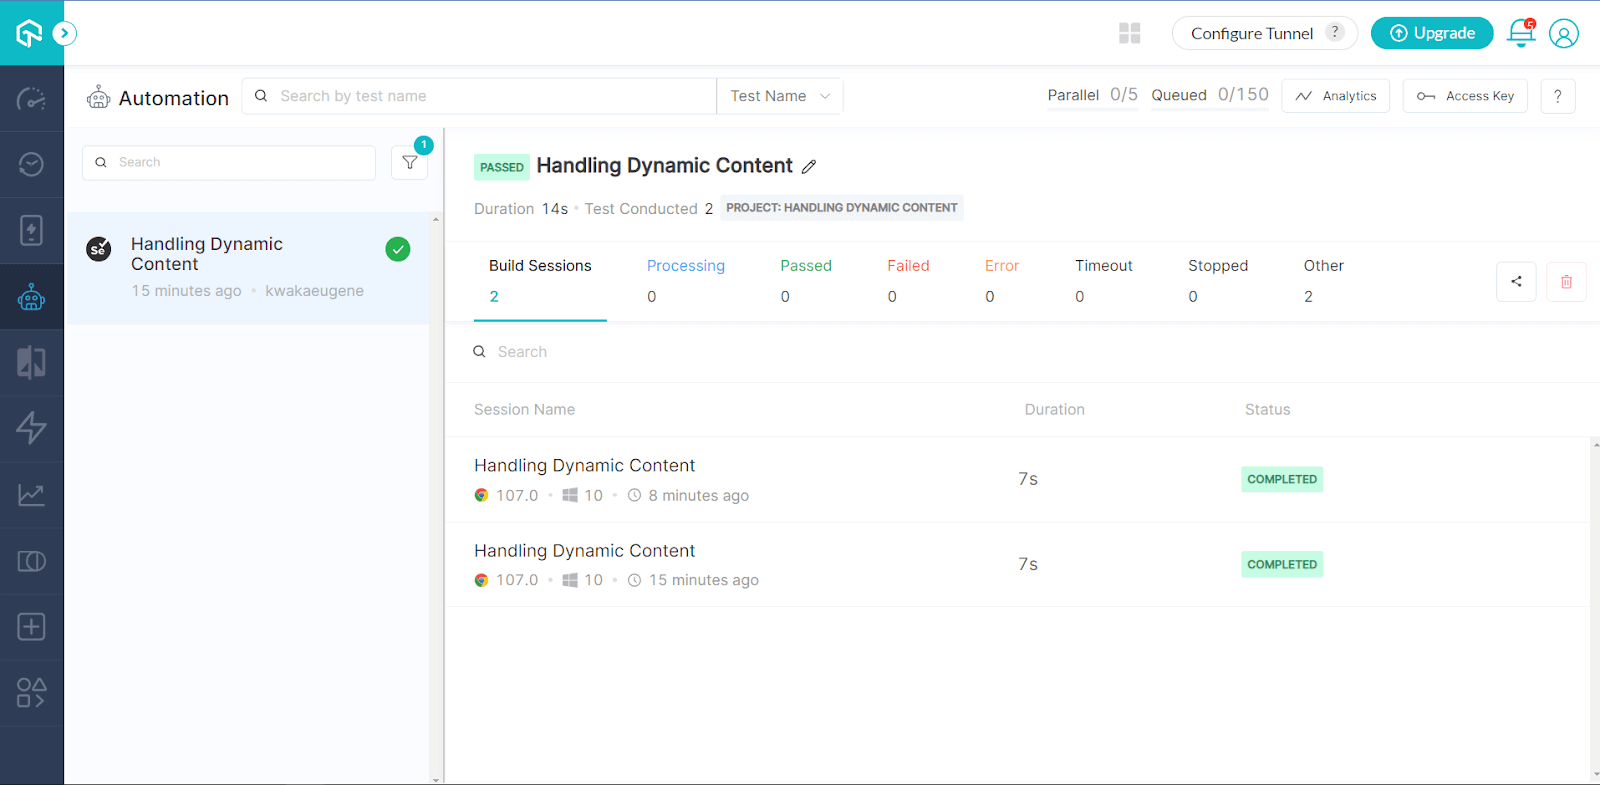Open the user profile avatar icon
Image resolution: width=1600 pixels, height=785 pixels.
1564,33
